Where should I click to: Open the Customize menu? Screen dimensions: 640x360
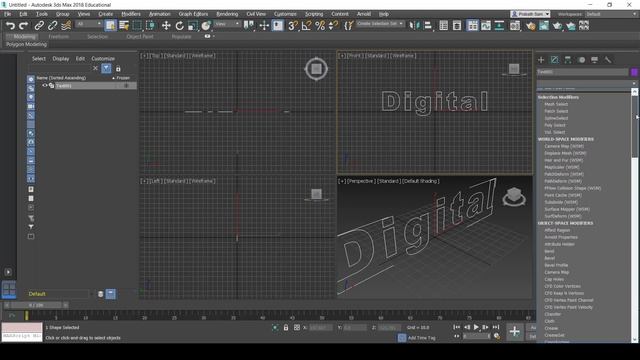click(285, 14)
